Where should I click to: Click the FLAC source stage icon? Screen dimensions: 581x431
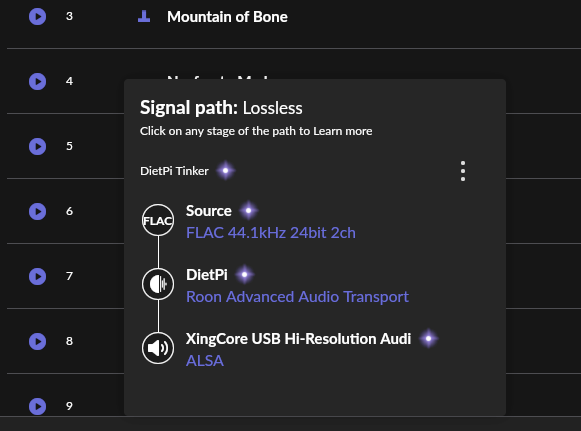tap(158, 220)
